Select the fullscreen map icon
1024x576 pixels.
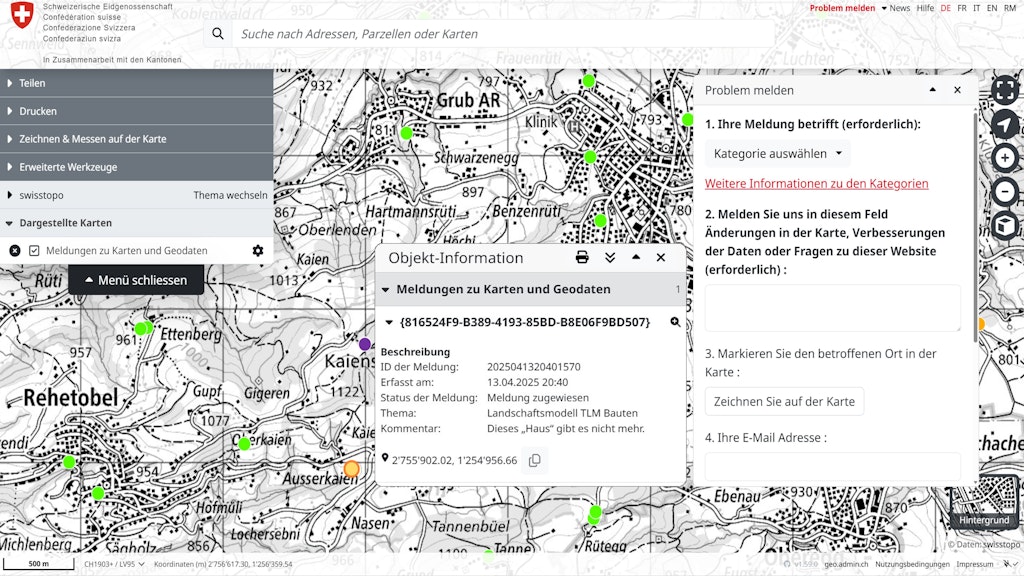point(1004,89)
